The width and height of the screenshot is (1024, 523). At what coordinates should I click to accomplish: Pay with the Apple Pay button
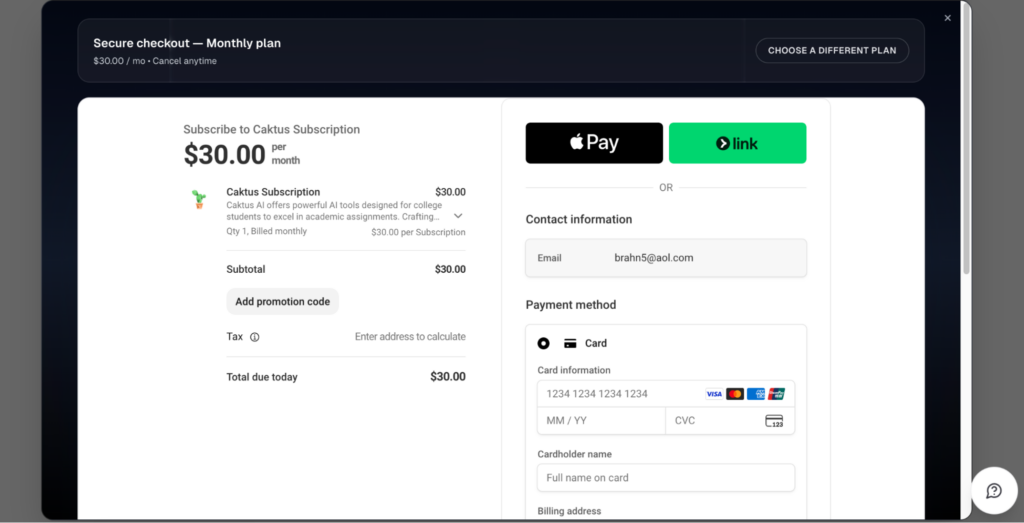pos(594,143)
